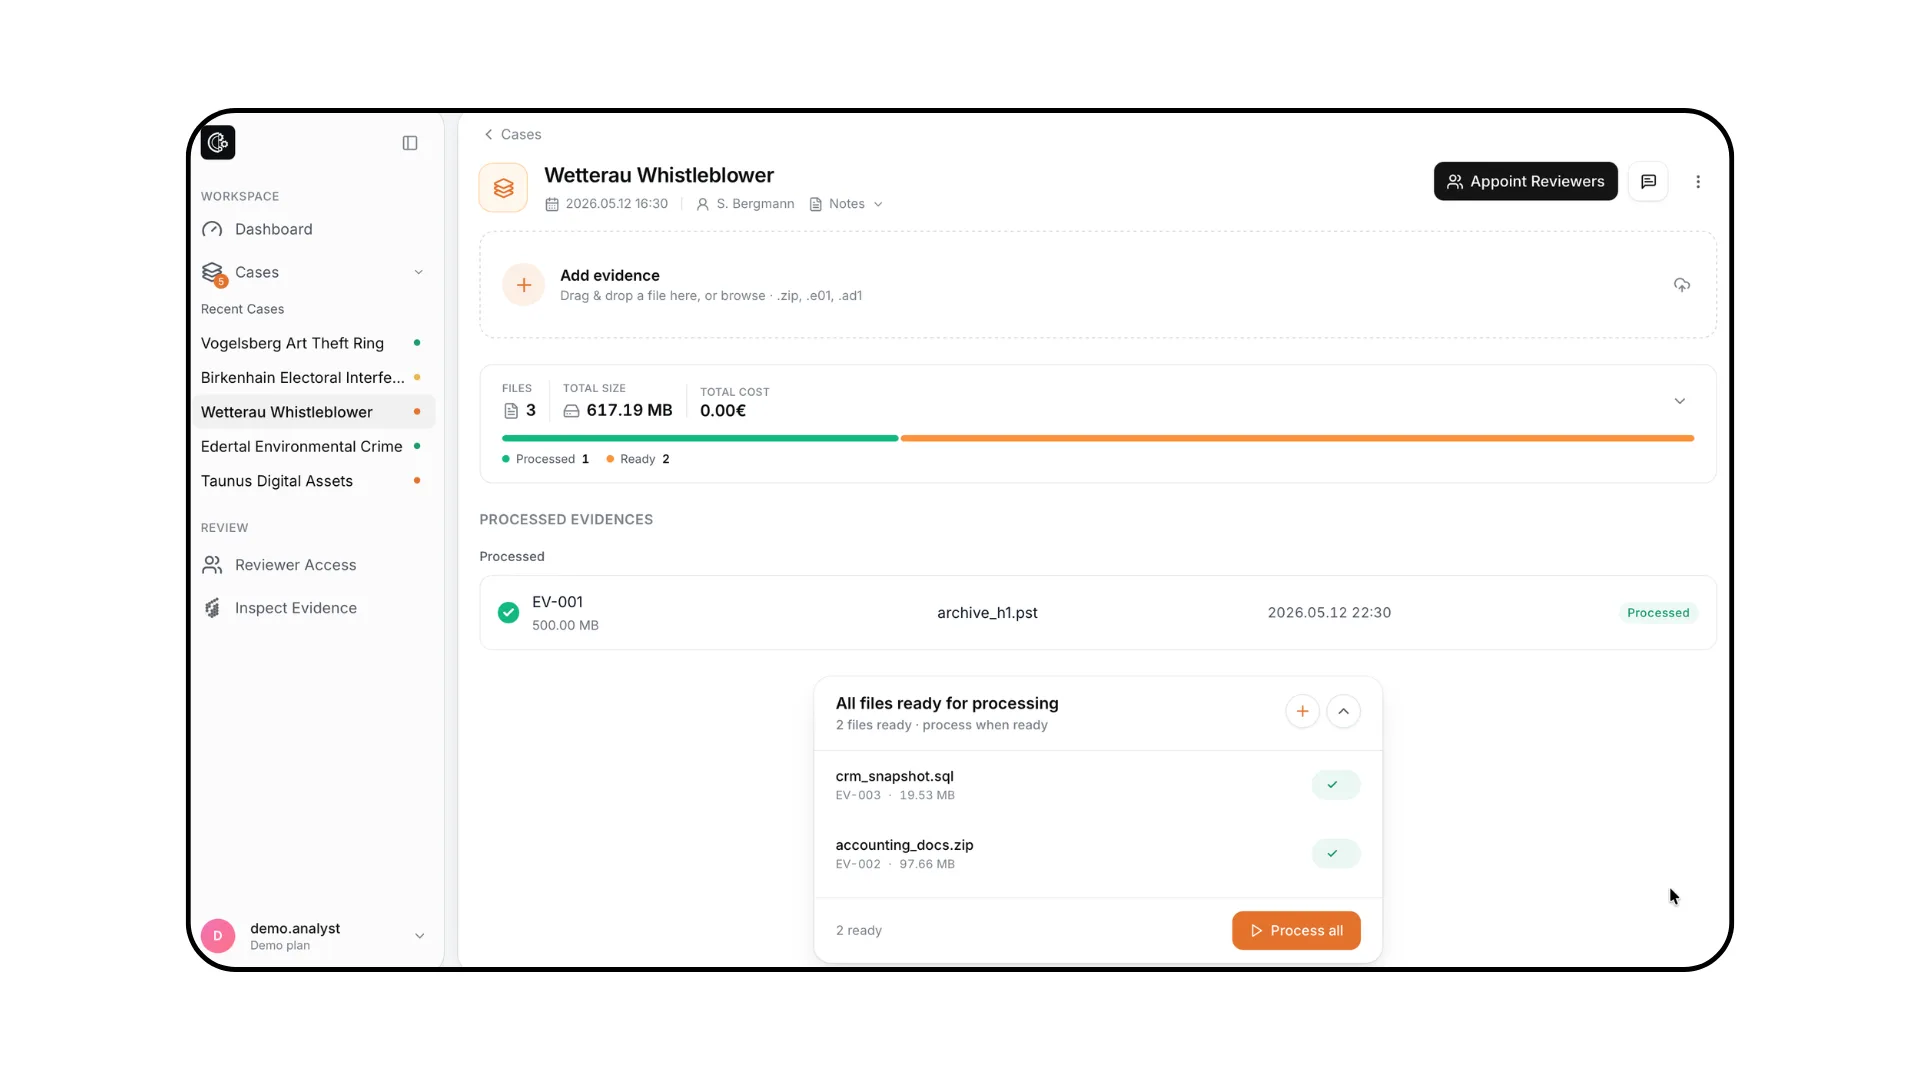
Task: Collapse the Cases chevron in the sidebar
Action: [x=419, y=272]
